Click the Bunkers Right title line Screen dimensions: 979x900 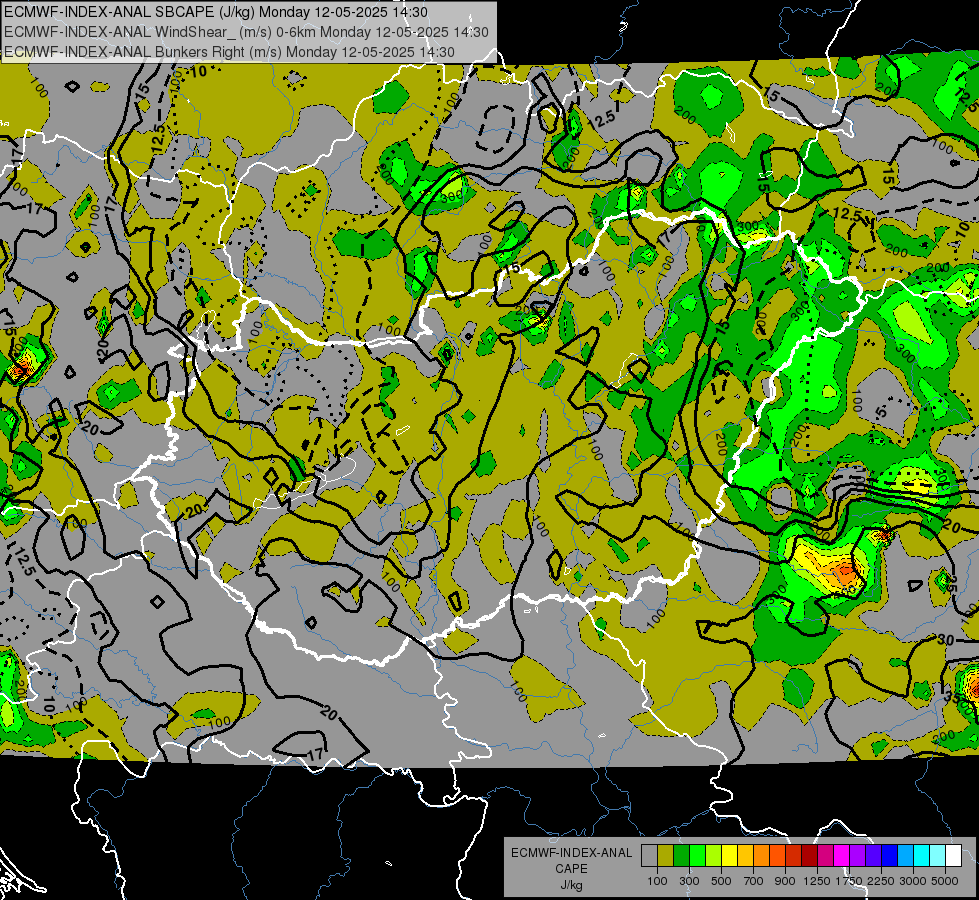[229, 52]
